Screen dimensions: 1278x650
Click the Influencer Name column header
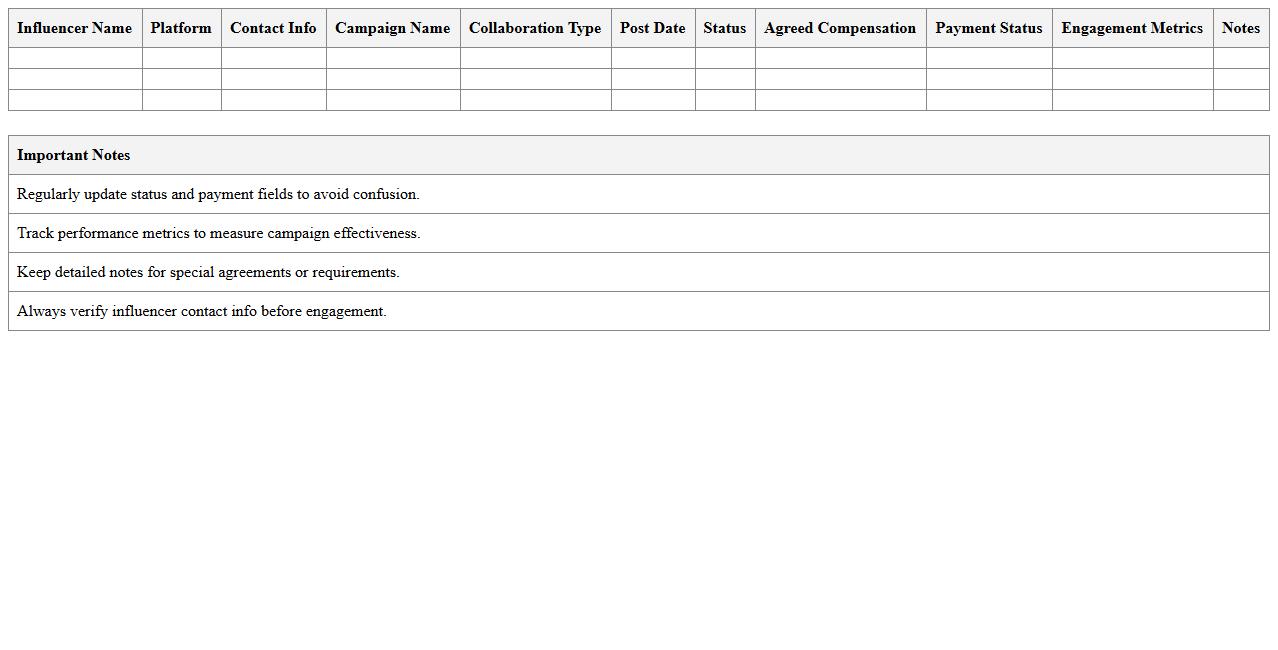74,28
